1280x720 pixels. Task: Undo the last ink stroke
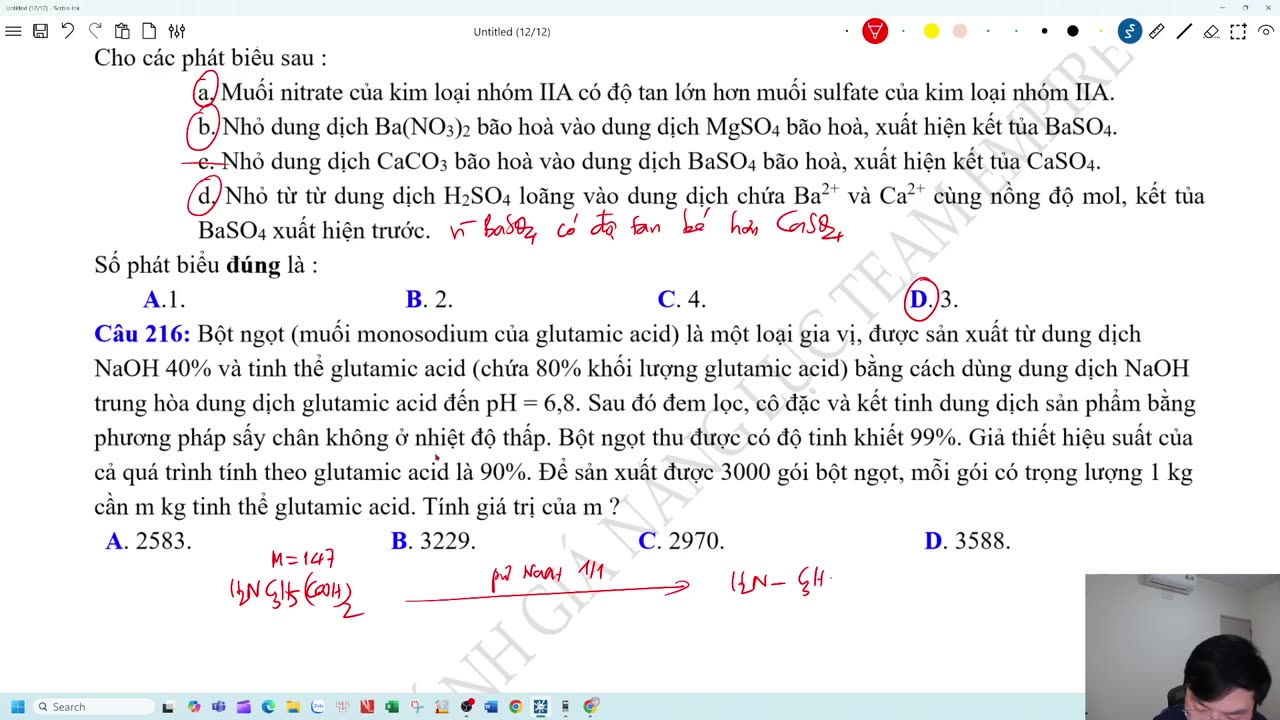click(x=67, y=31)
